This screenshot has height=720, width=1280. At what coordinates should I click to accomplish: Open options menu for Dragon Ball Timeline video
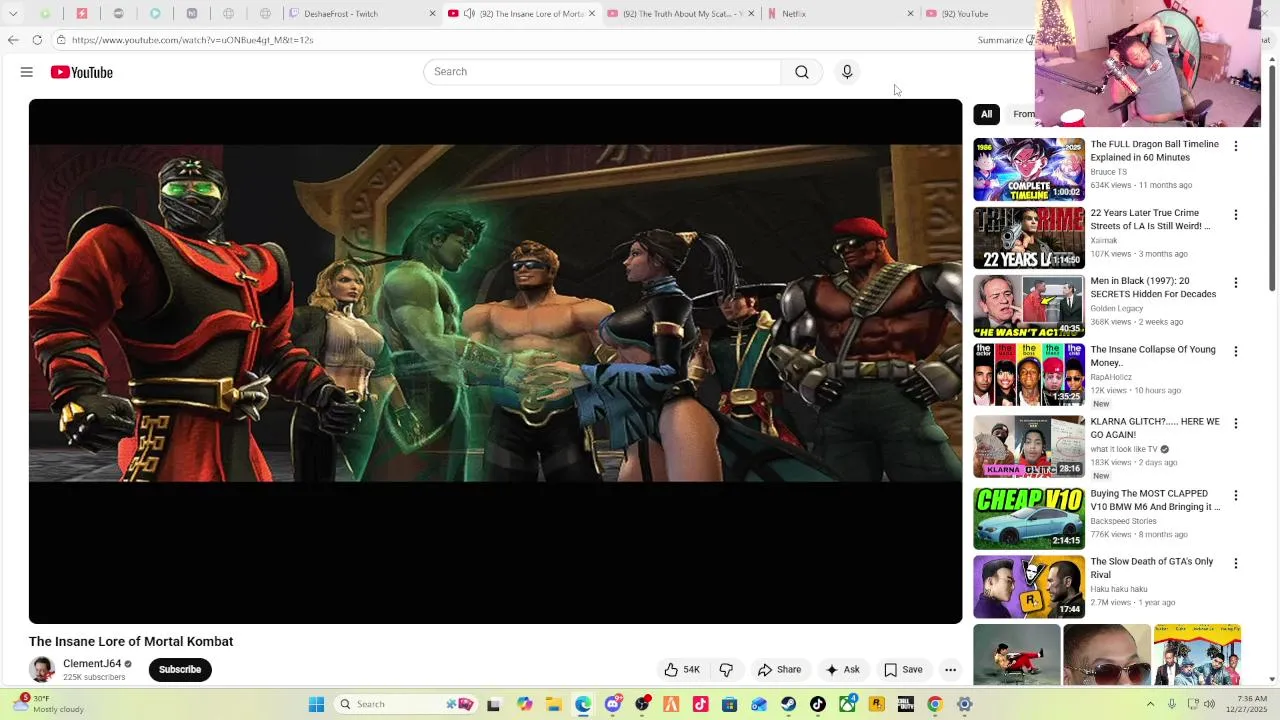[x=1236, y=146]
